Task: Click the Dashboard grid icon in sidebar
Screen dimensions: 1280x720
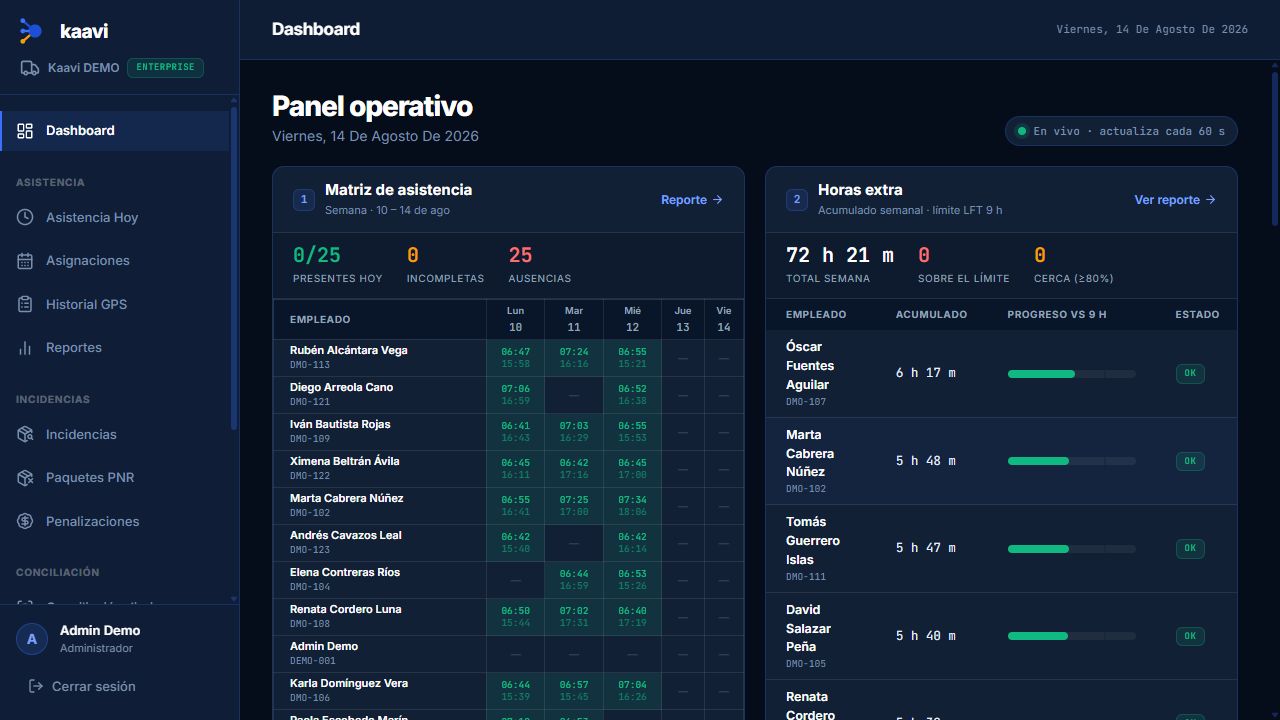Action: 26,131
